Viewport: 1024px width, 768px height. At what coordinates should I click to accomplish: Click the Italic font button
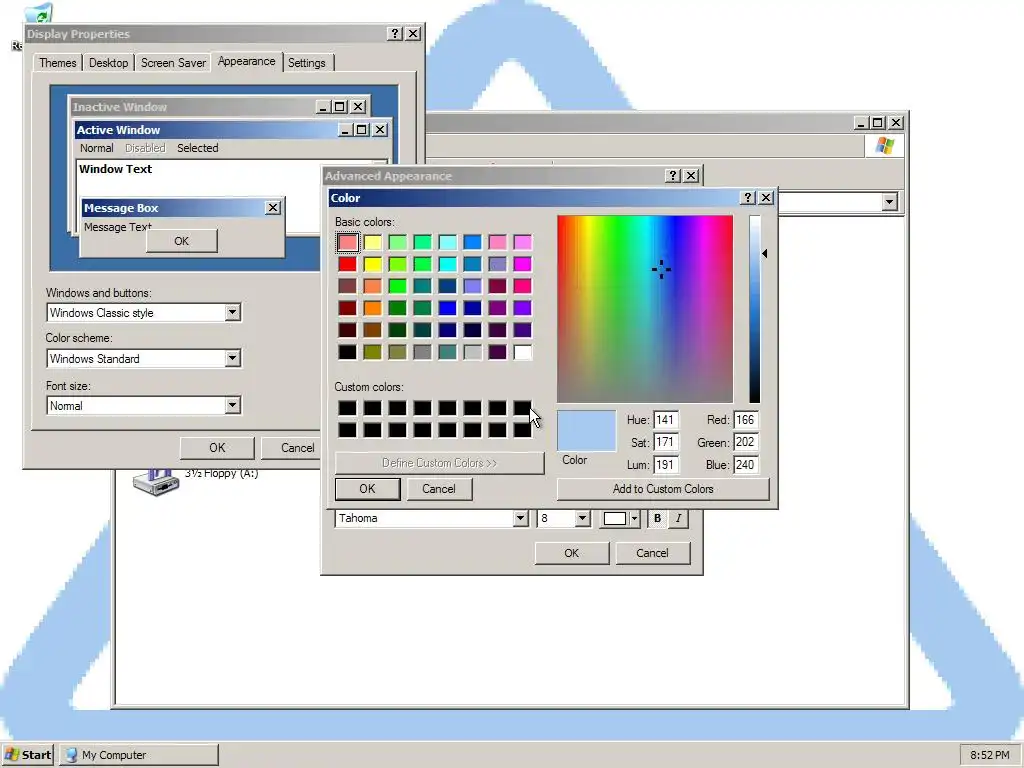679,519
